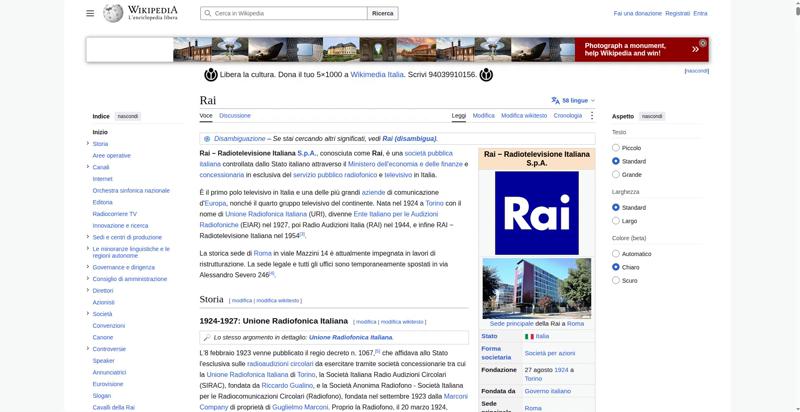This screenshot has height=412, width=800.
Task: Open Sede principale caption link
Action: pos(511,324)
